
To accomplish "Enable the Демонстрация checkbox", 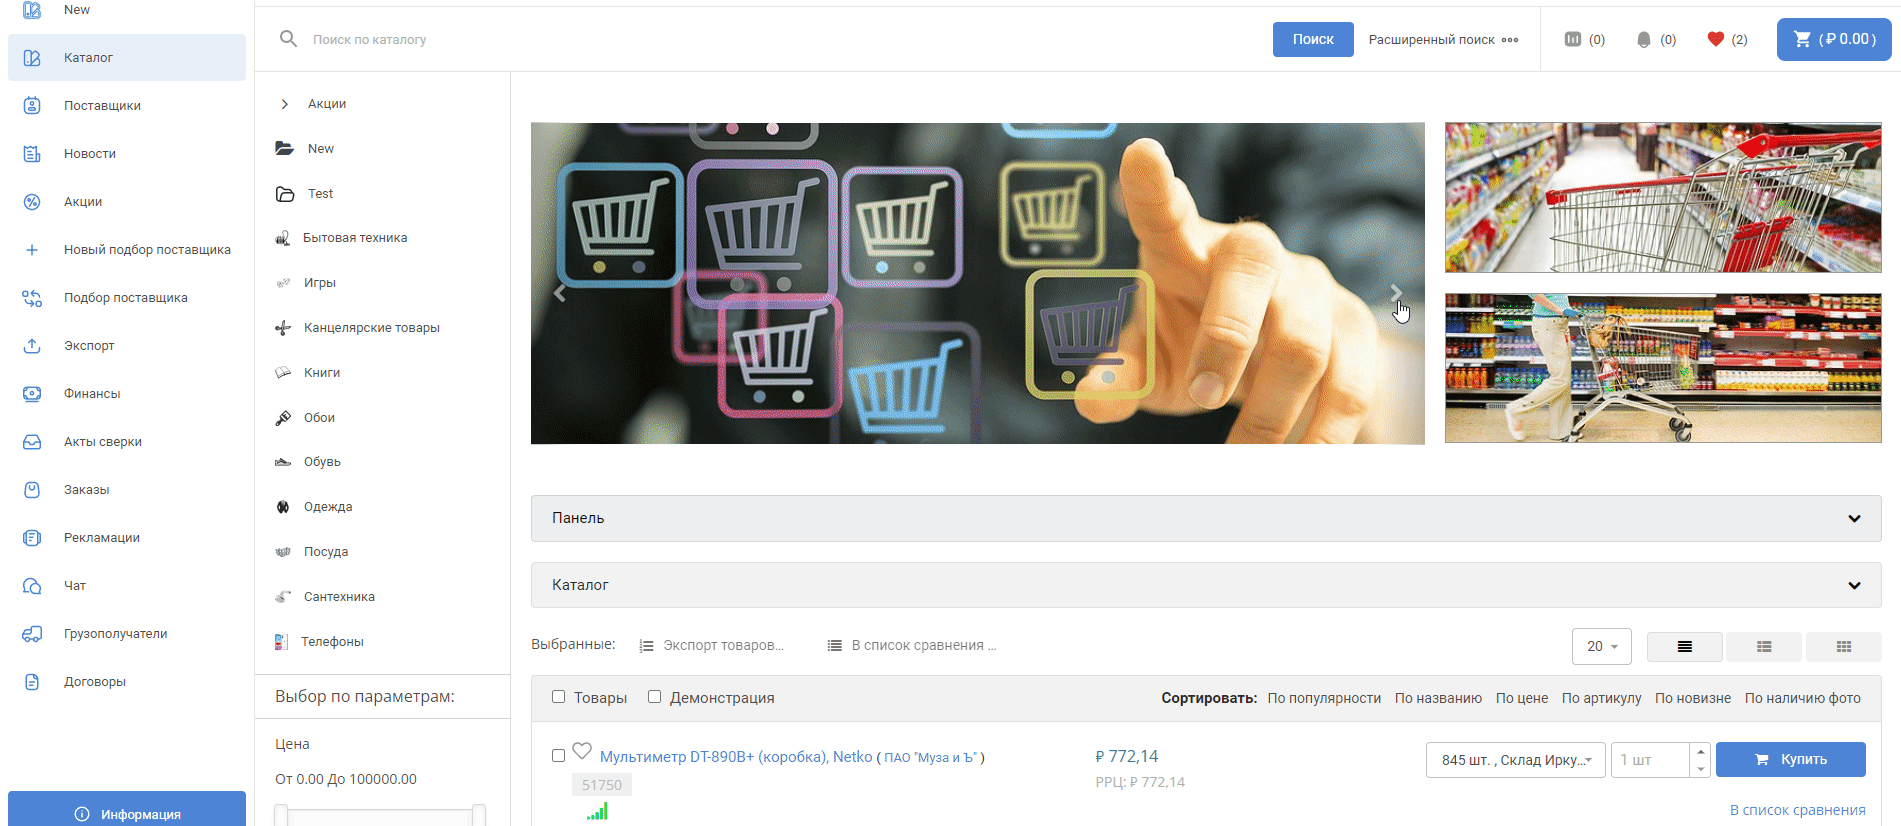I will pyautogui.click(x=654, y=697).
